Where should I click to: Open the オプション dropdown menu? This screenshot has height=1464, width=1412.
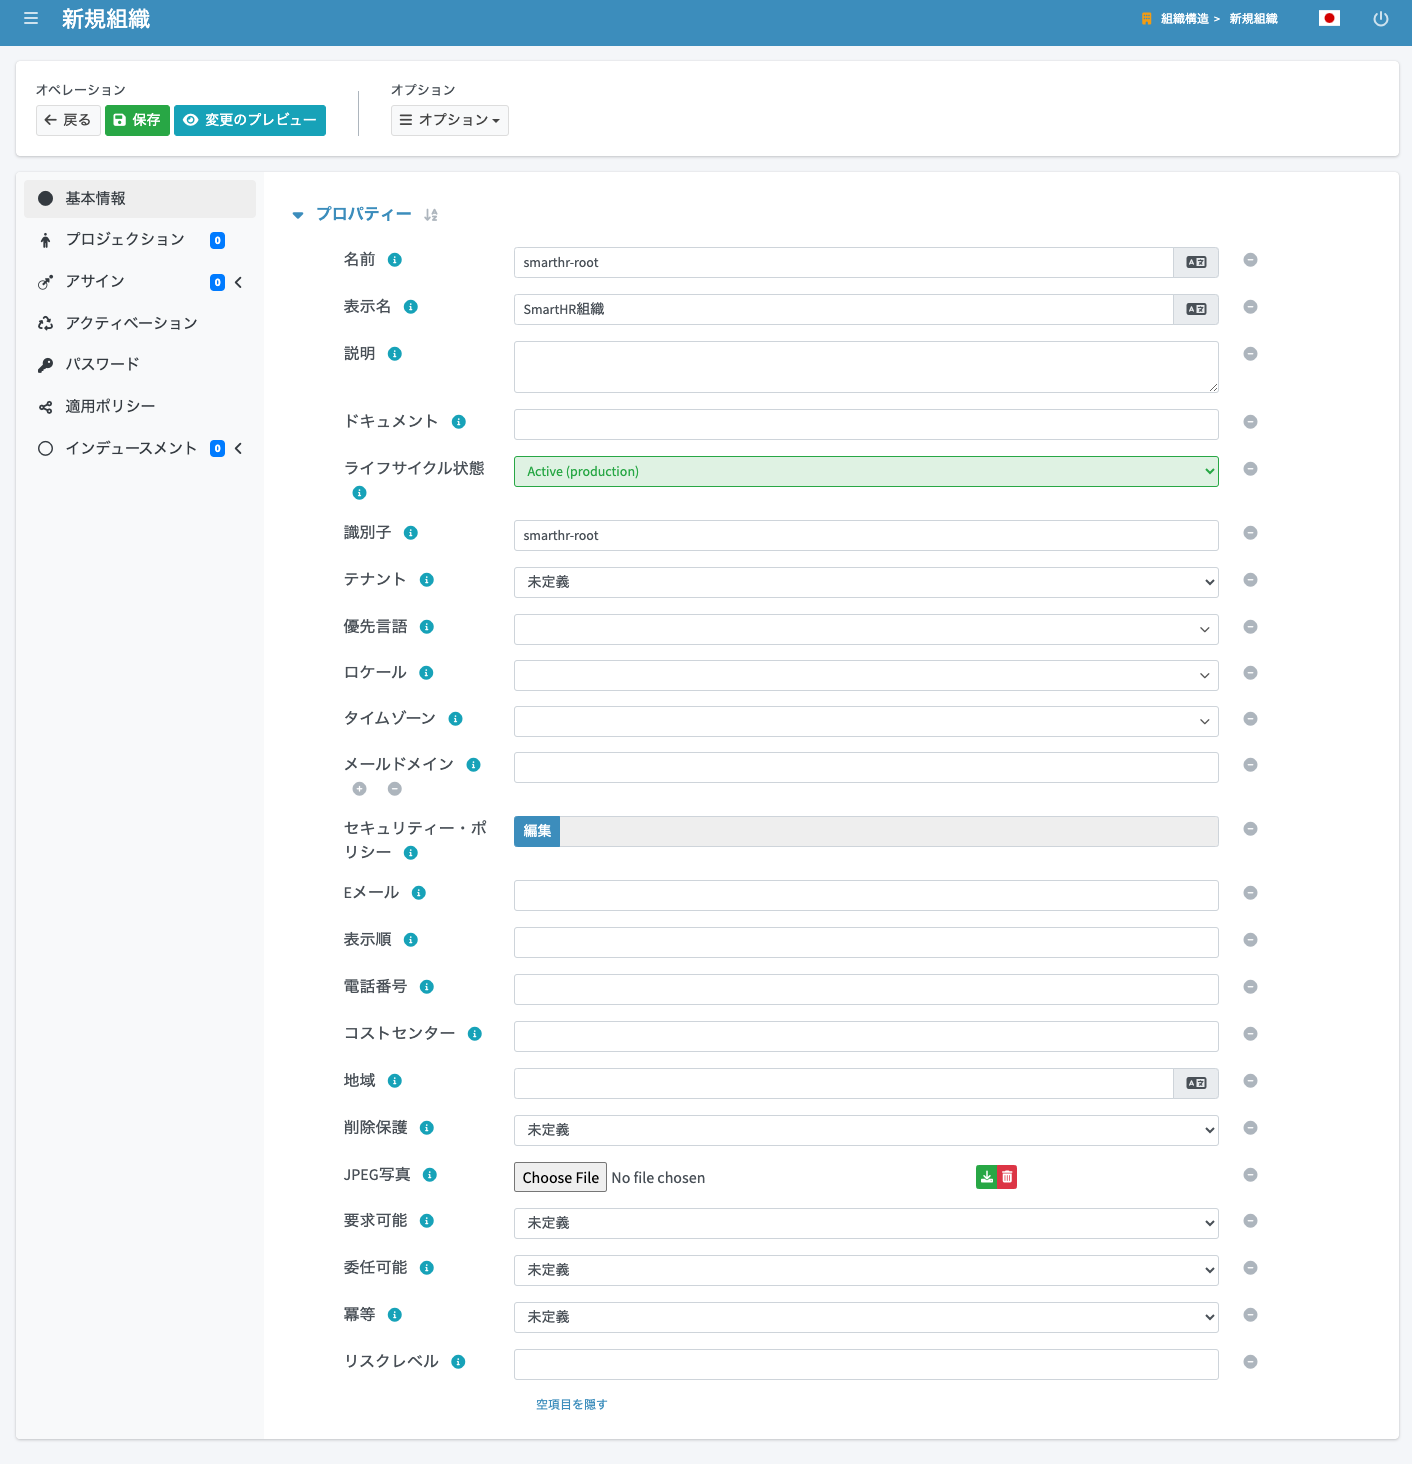pyautogui.click(x=450, y=120)
